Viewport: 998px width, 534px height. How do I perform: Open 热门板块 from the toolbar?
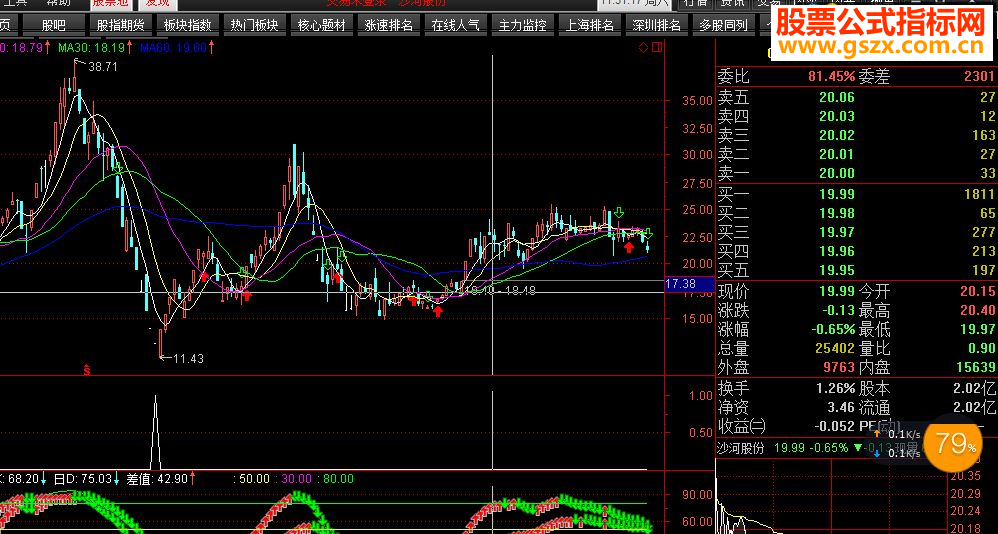pyautogui.click(x=254, y=25)
